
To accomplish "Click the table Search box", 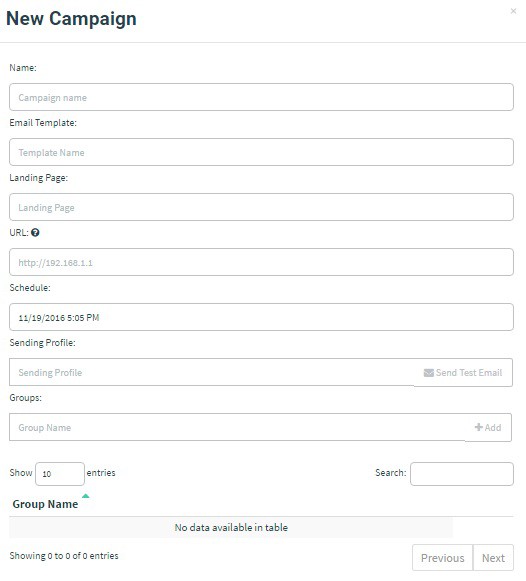I will [462, 474].
